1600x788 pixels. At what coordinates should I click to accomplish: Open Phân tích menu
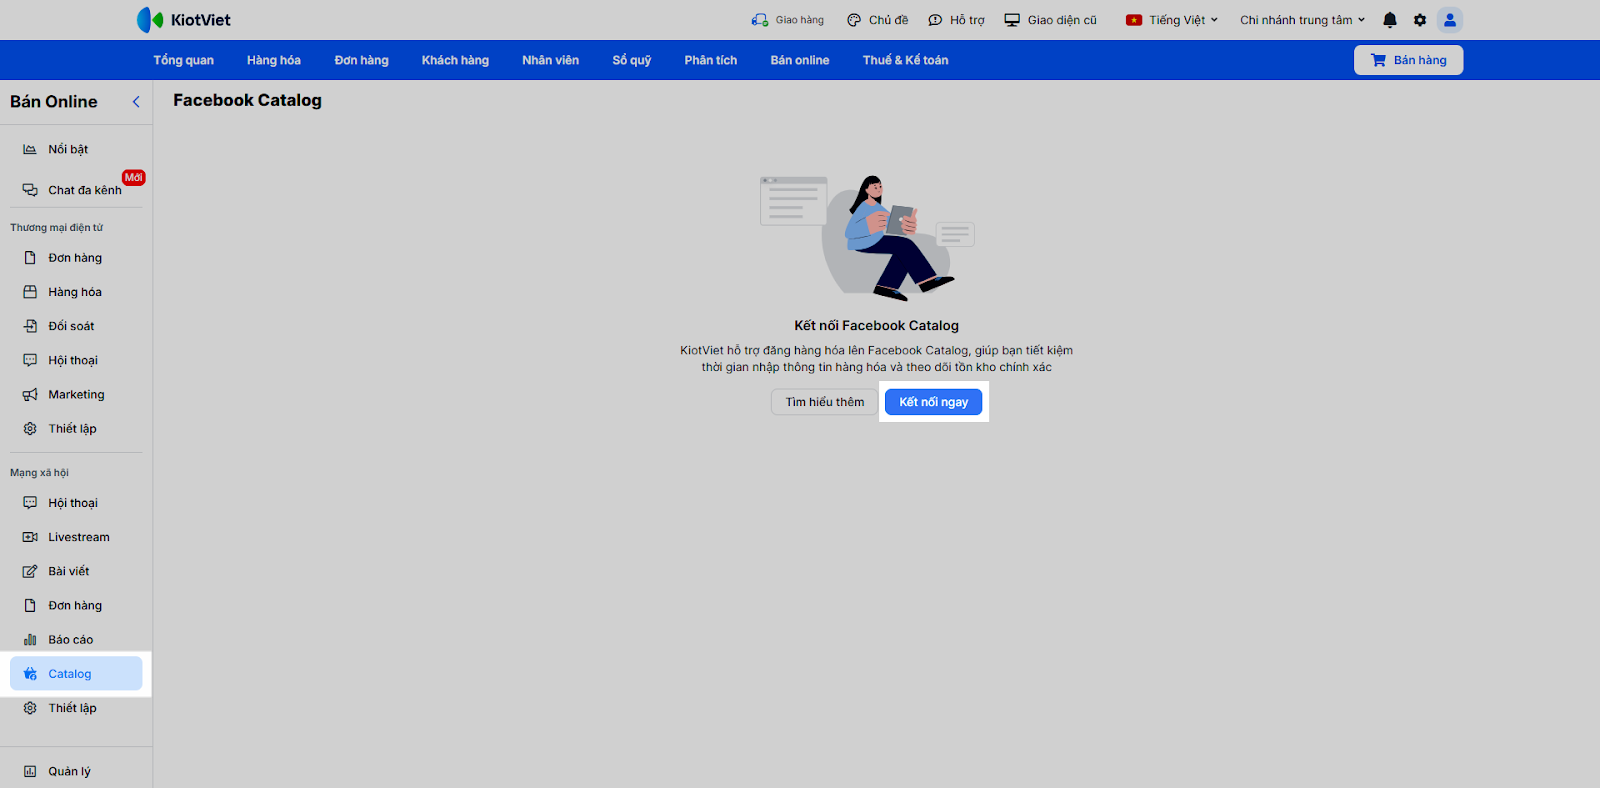[x=711, y=60]
